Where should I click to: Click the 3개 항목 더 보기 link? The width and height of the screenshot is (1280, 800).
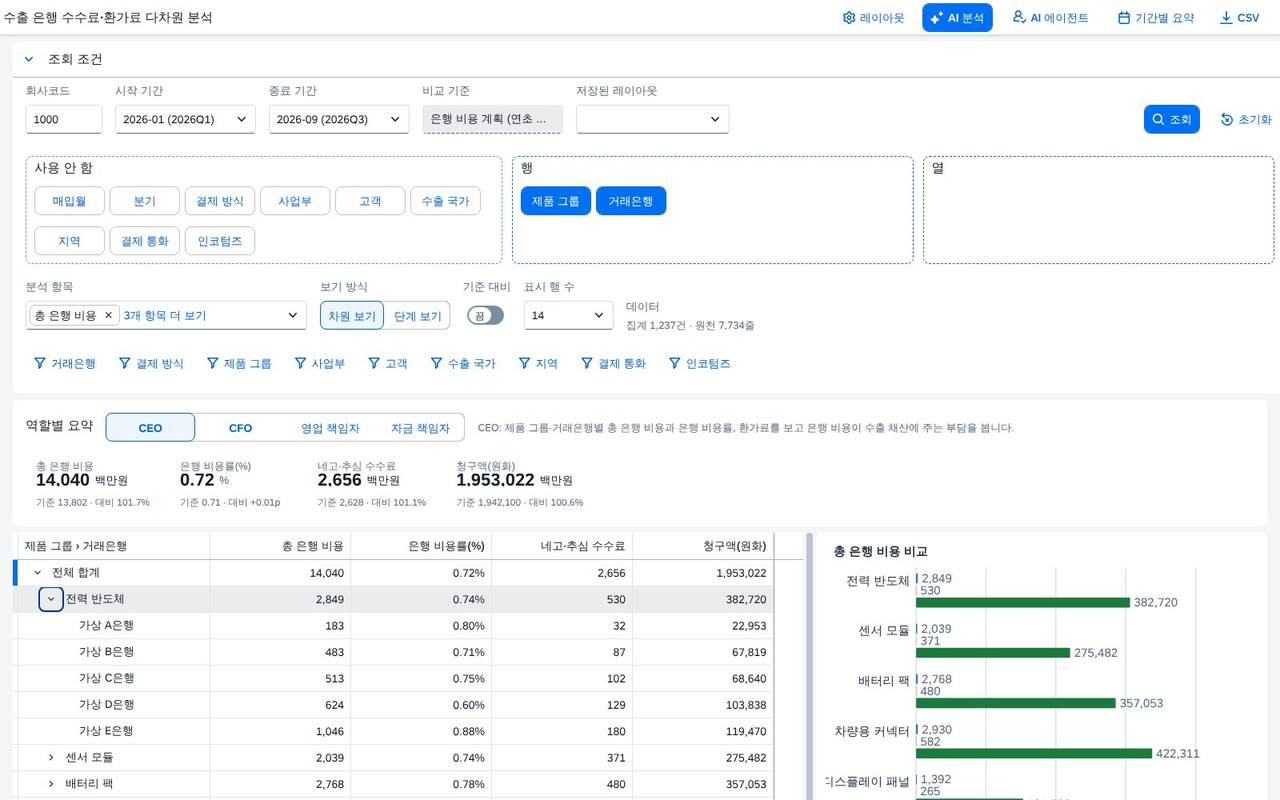164,315
